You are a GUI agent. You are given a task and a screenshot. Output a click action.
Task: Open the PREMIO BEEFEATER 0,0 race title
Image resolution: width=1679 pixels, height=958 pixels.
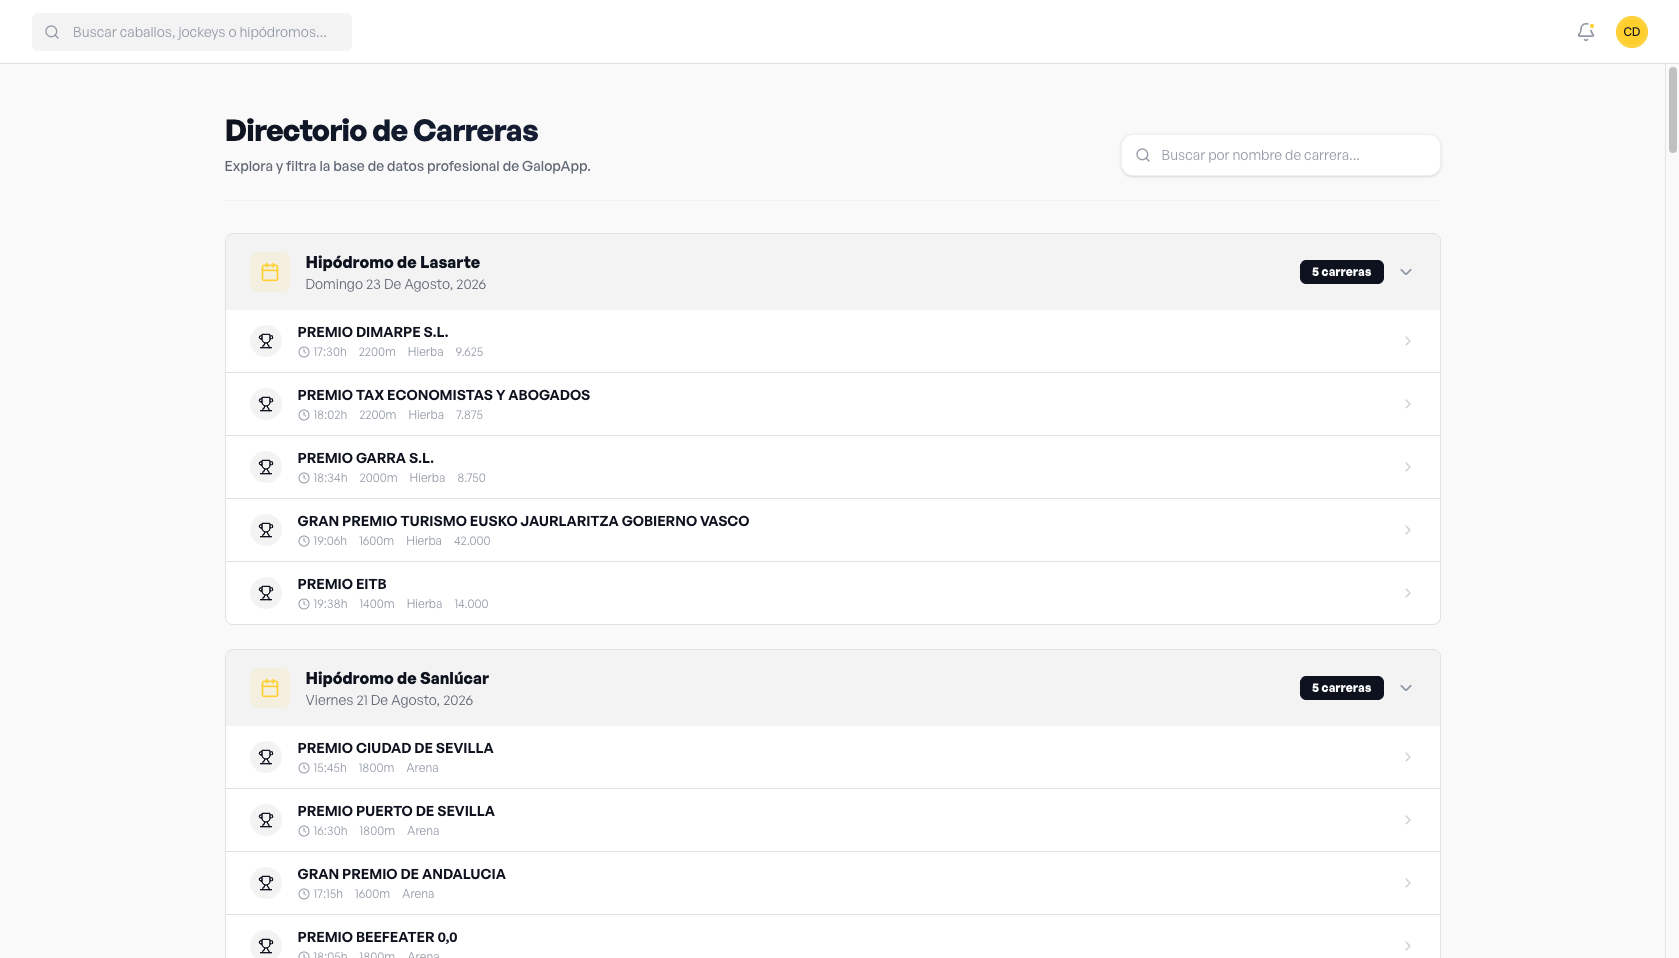point(378,937)
